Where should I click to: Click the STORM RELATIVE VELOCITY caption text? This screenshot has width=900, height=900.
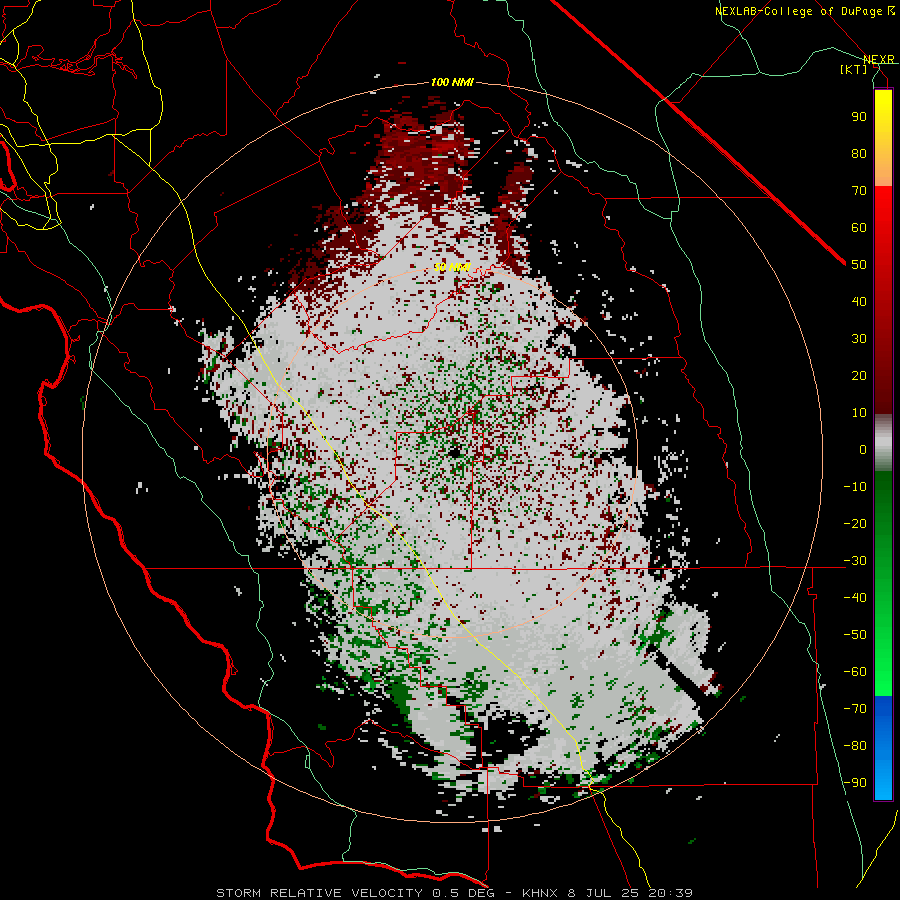(319, 893)
